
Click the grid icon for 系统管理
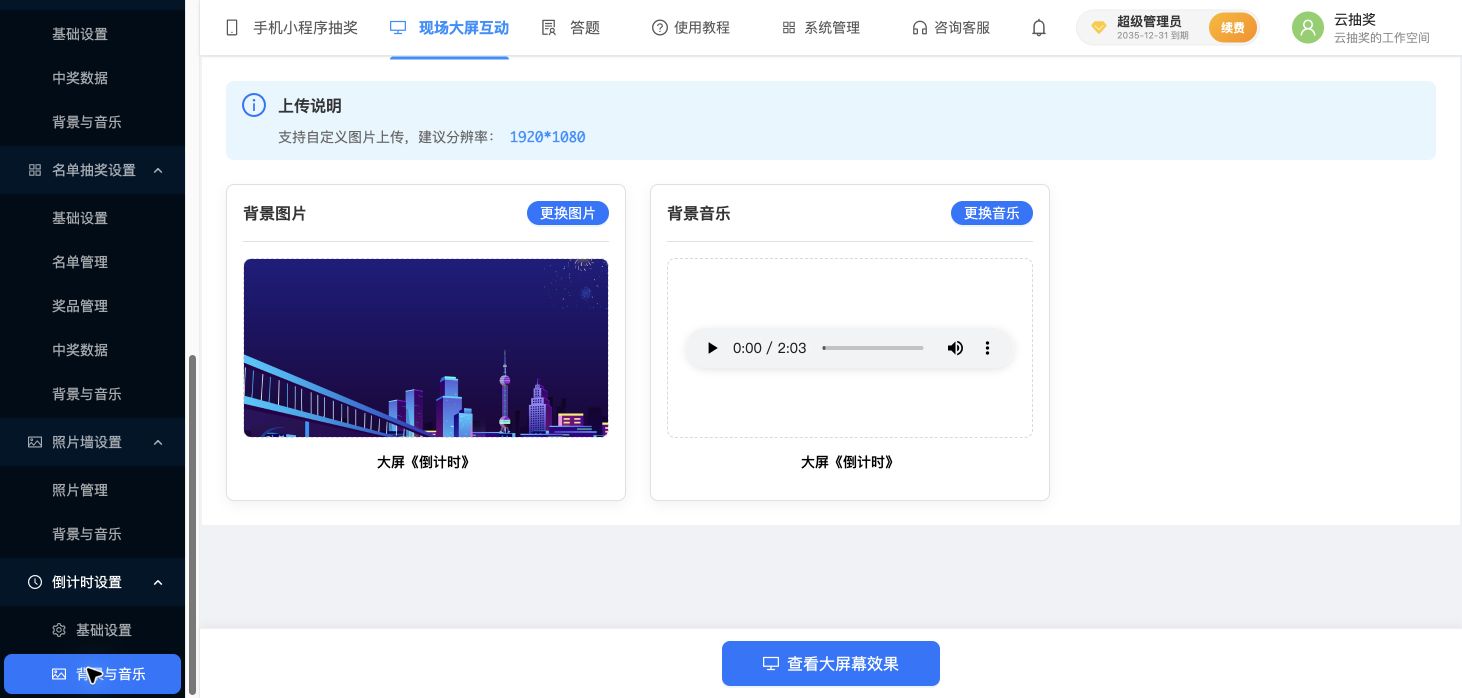point(789,28)
